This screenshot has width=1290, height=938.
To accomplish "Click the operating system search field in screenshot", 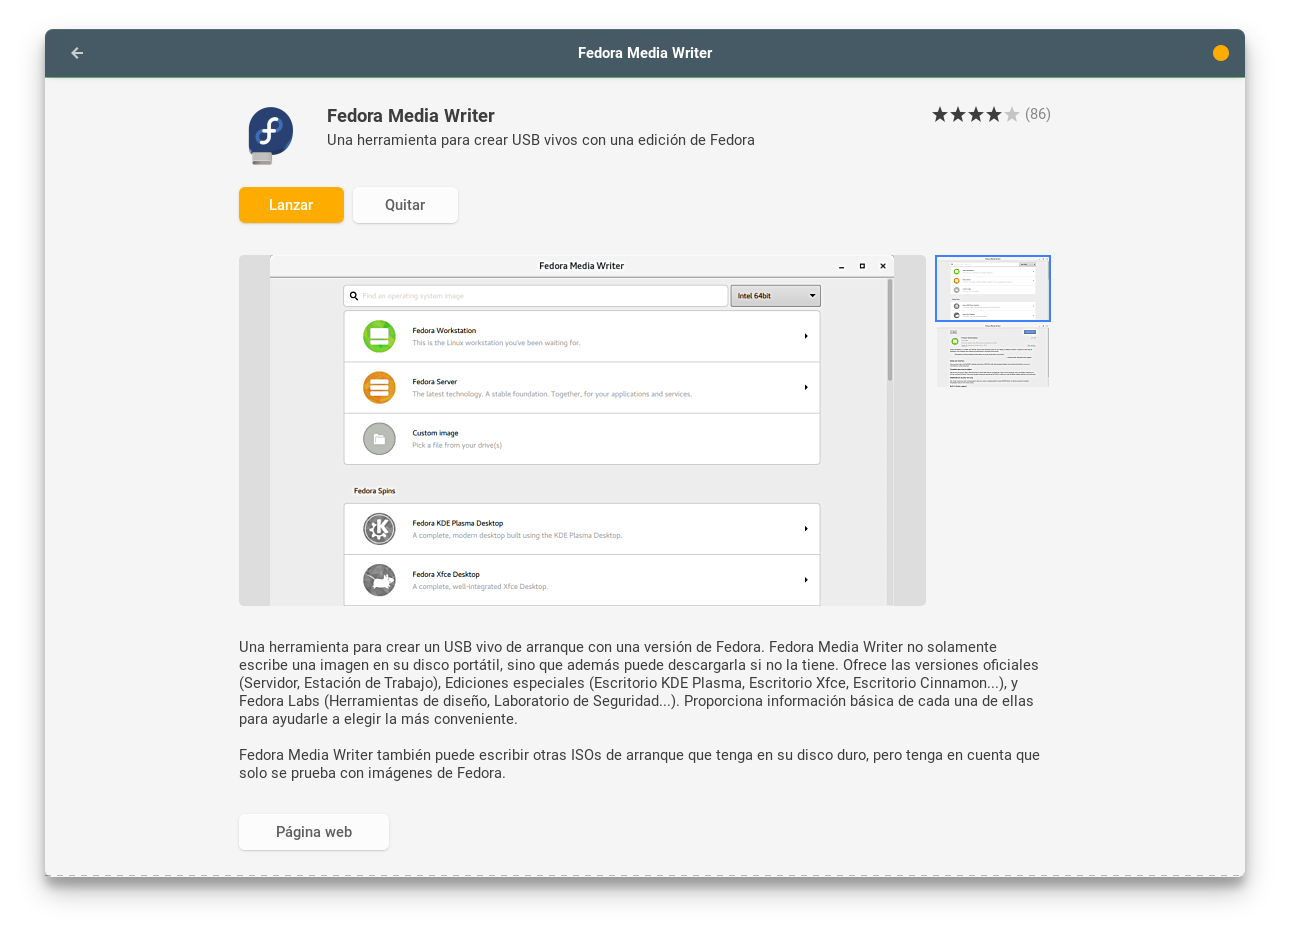I will 536,296.
